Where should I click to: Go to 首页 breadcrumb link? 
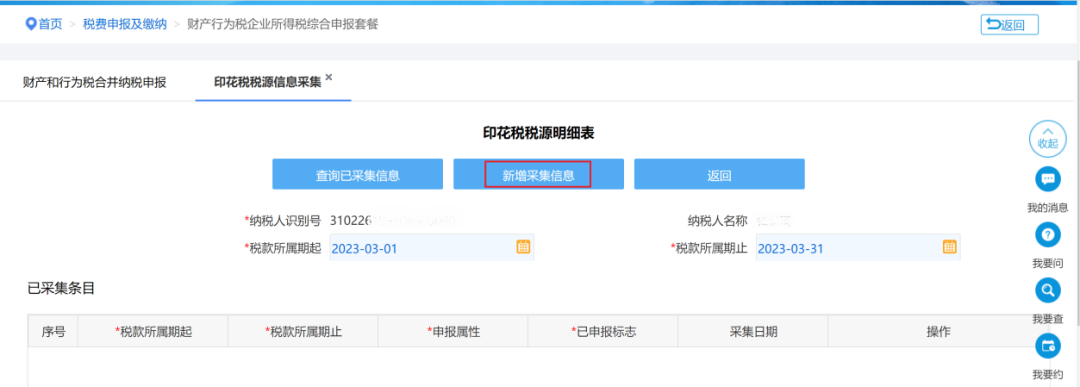click(50, 24)
